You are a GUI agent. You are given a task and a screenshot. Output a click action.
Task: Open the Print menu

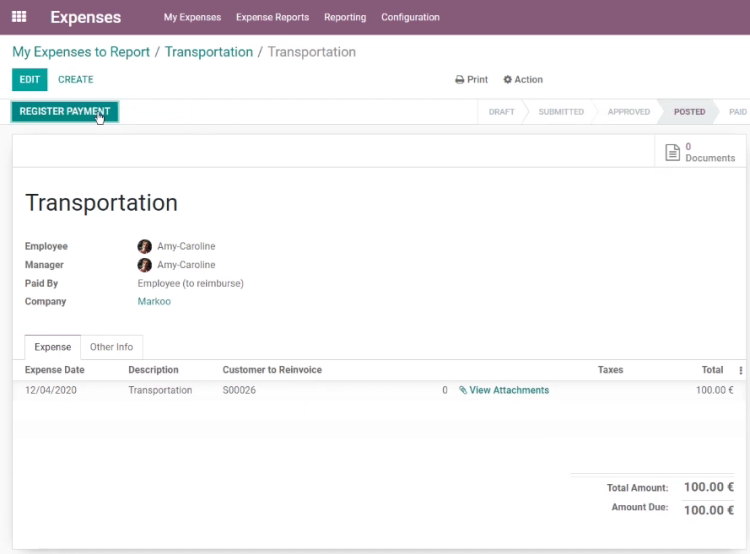[471, 79]
